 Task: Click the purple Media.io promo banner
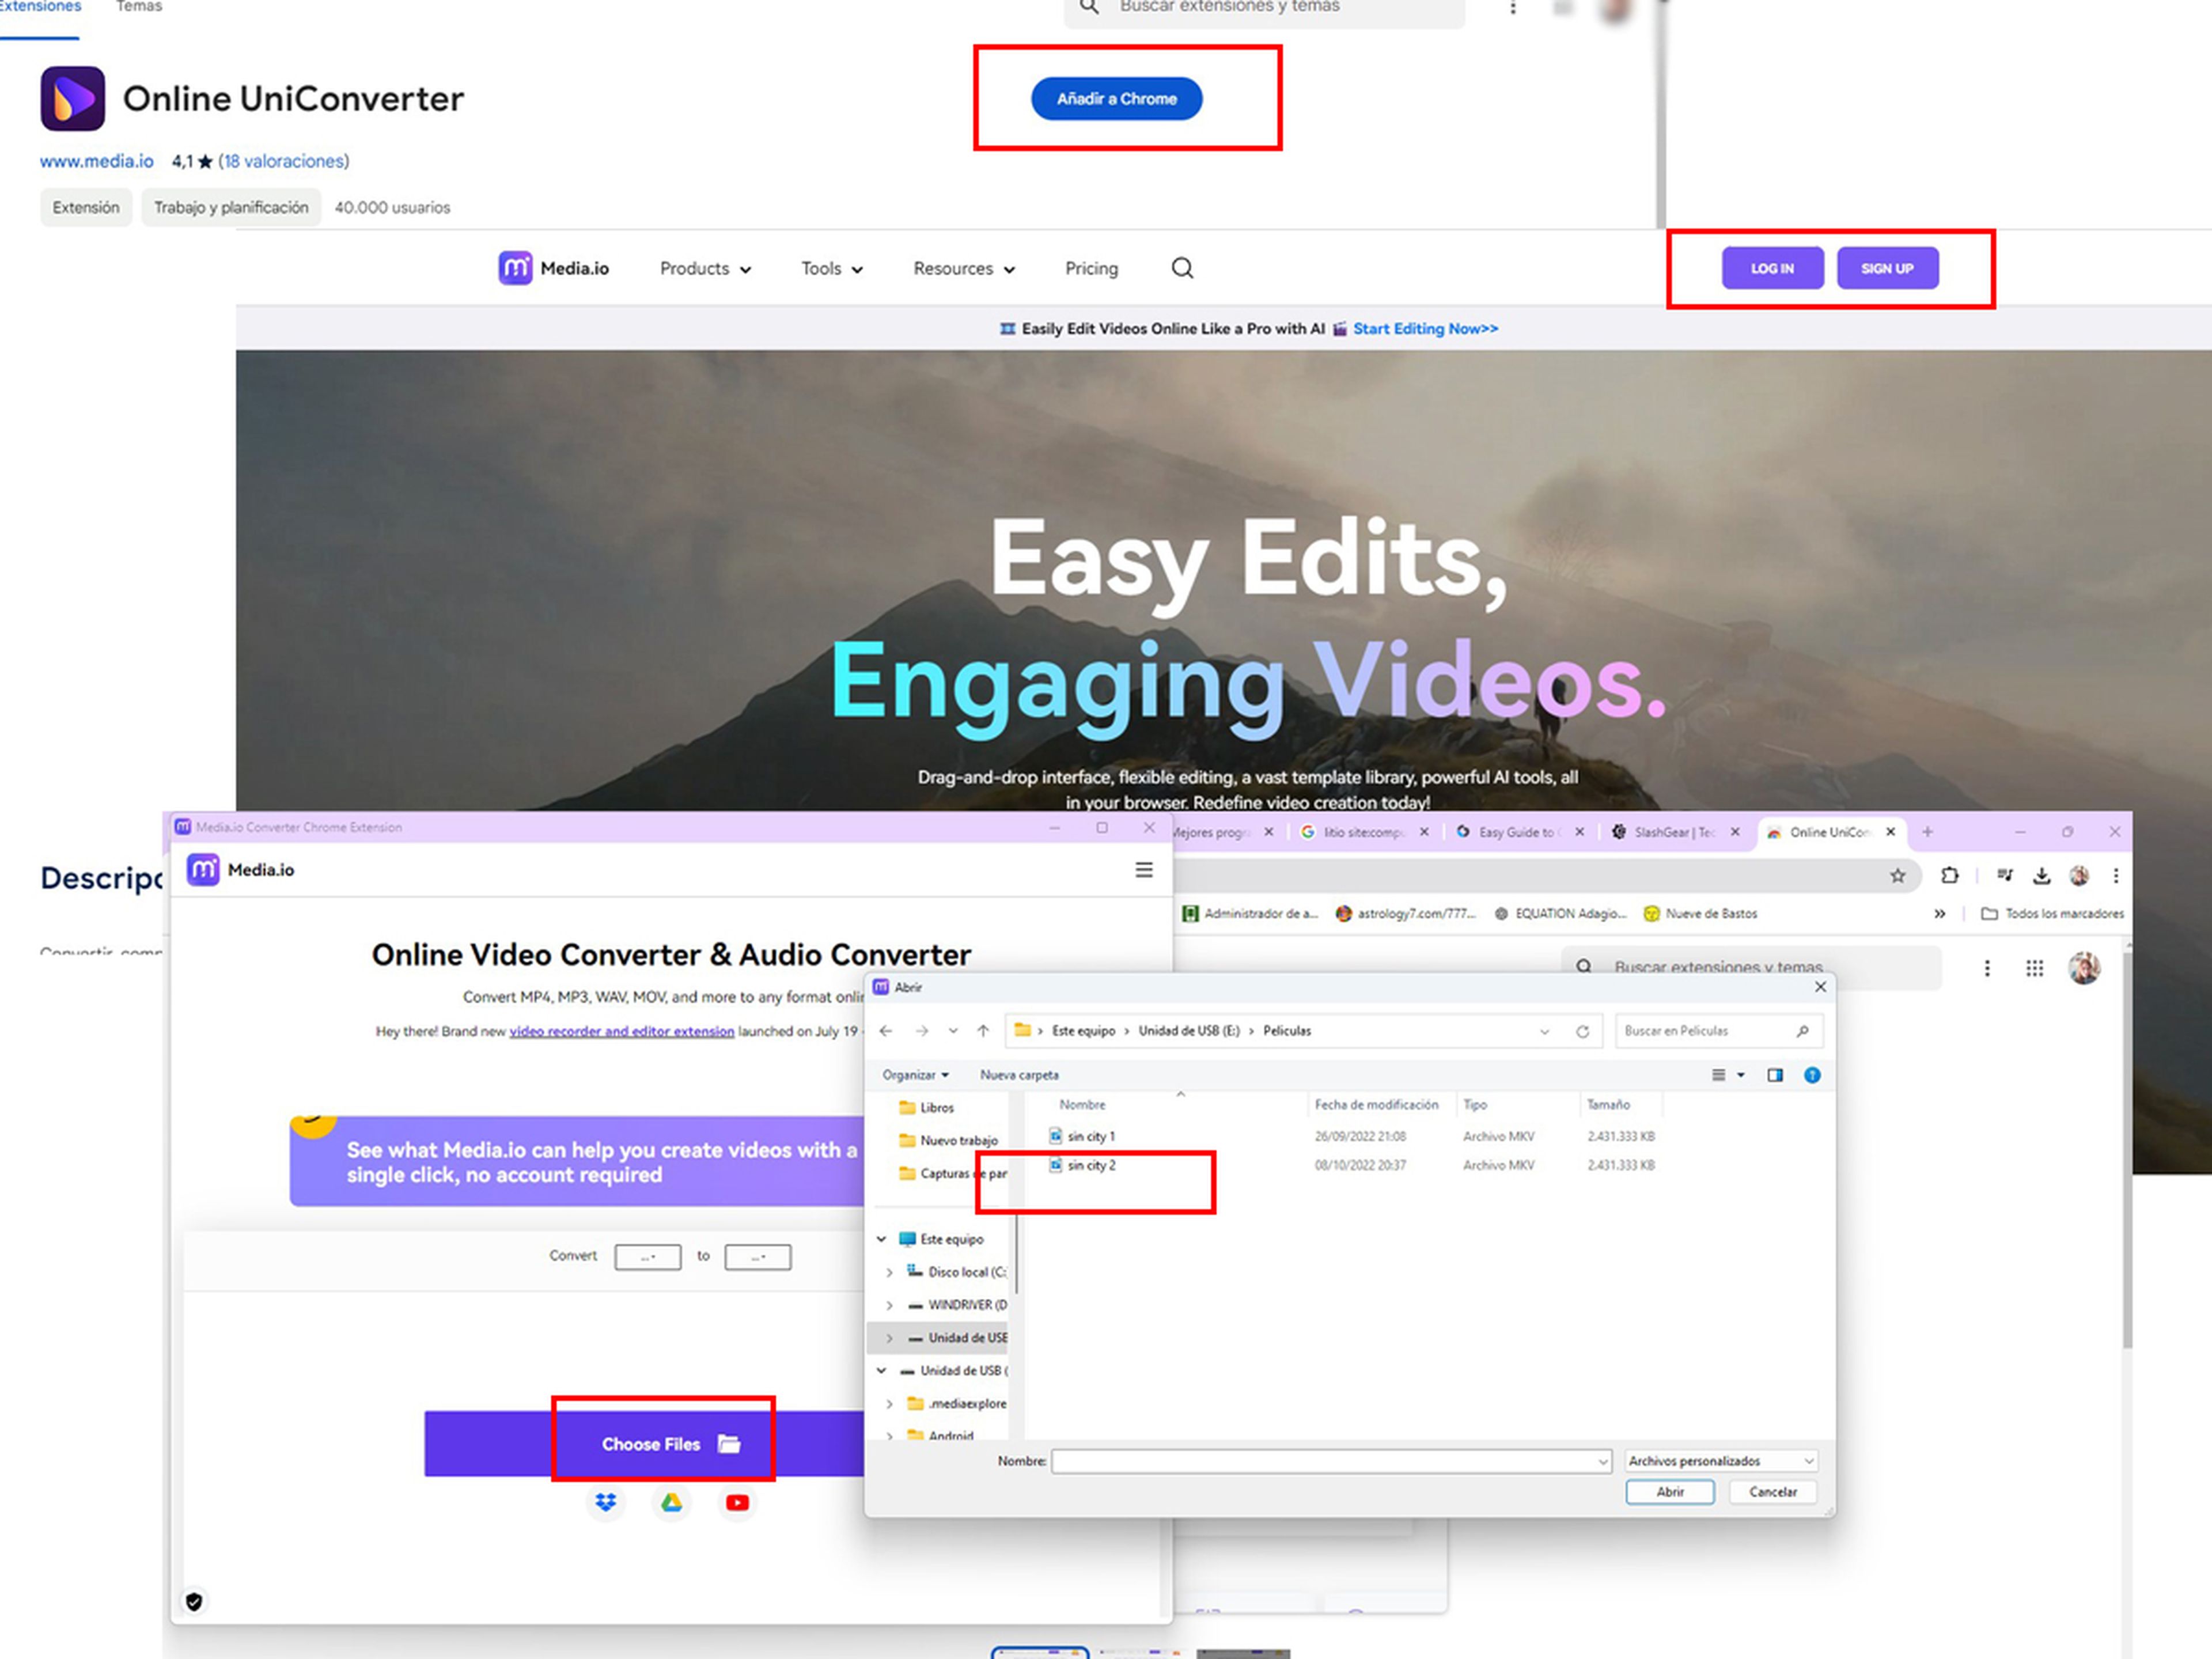coord(578,1161)
